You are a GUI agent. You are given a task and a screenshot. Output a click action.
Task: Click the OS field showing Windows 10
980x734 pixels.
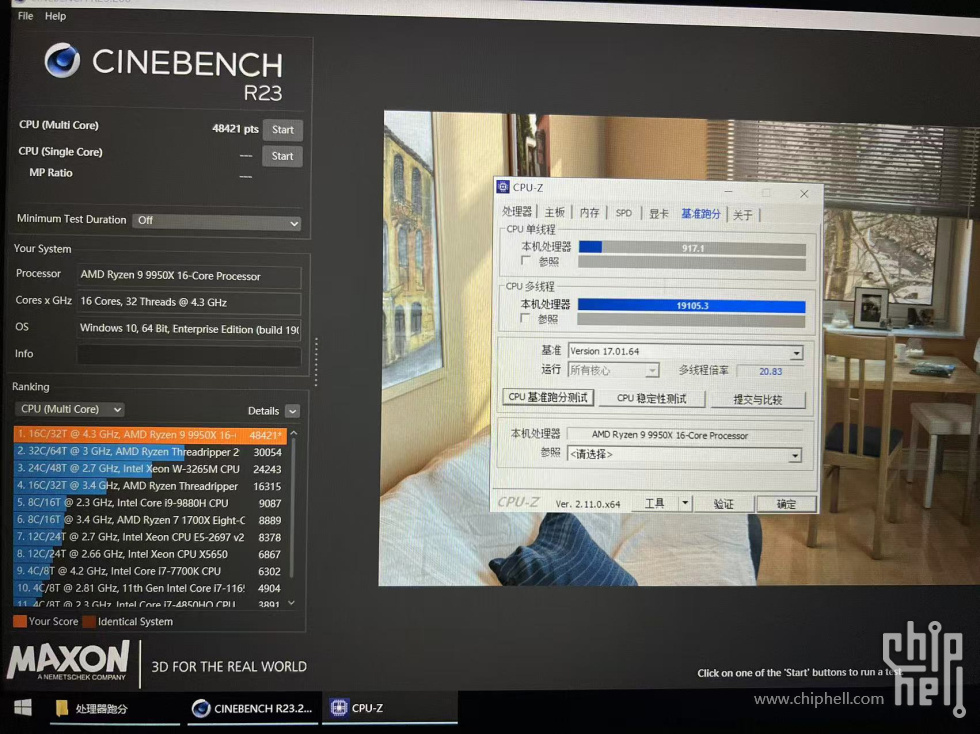[x=189, y=329]
